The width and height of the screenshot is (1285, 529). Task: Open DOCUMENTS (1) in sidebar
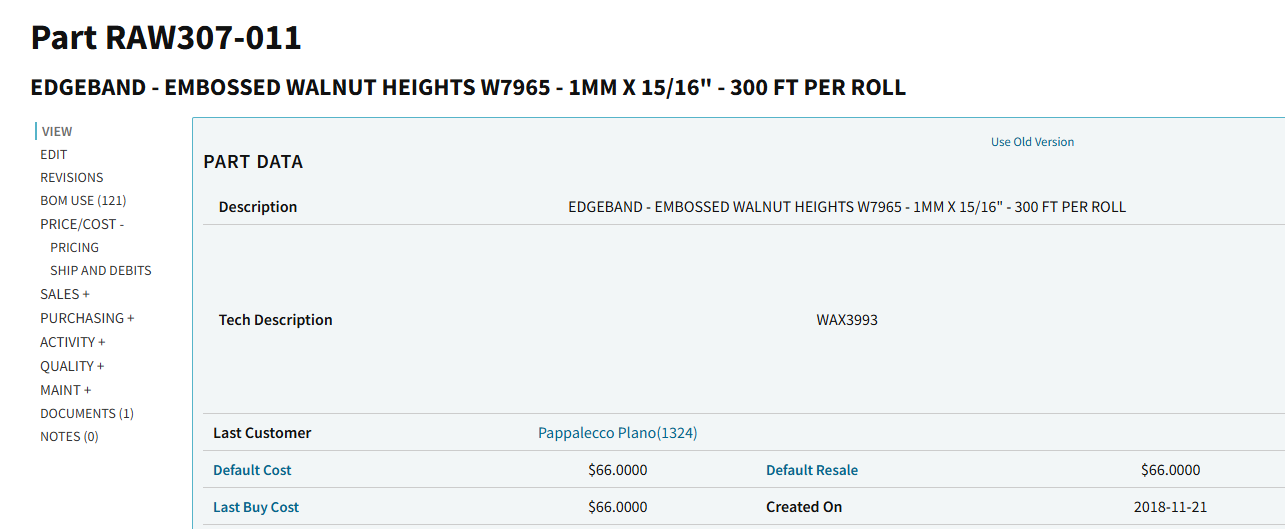(x=87, y=413)
